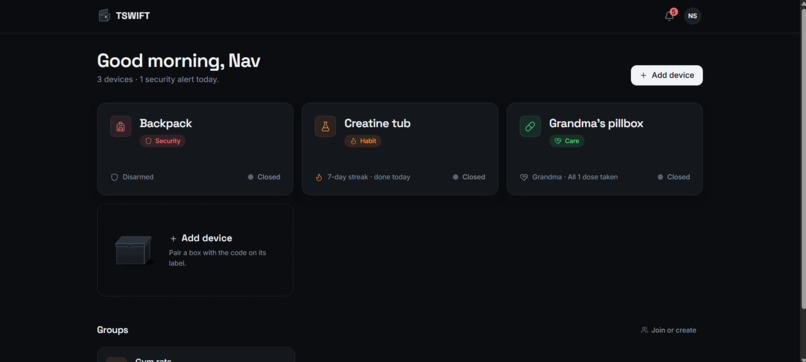Click the Grandma's pillbox pill icon
The image size is (806, 362).
(530, 126)
